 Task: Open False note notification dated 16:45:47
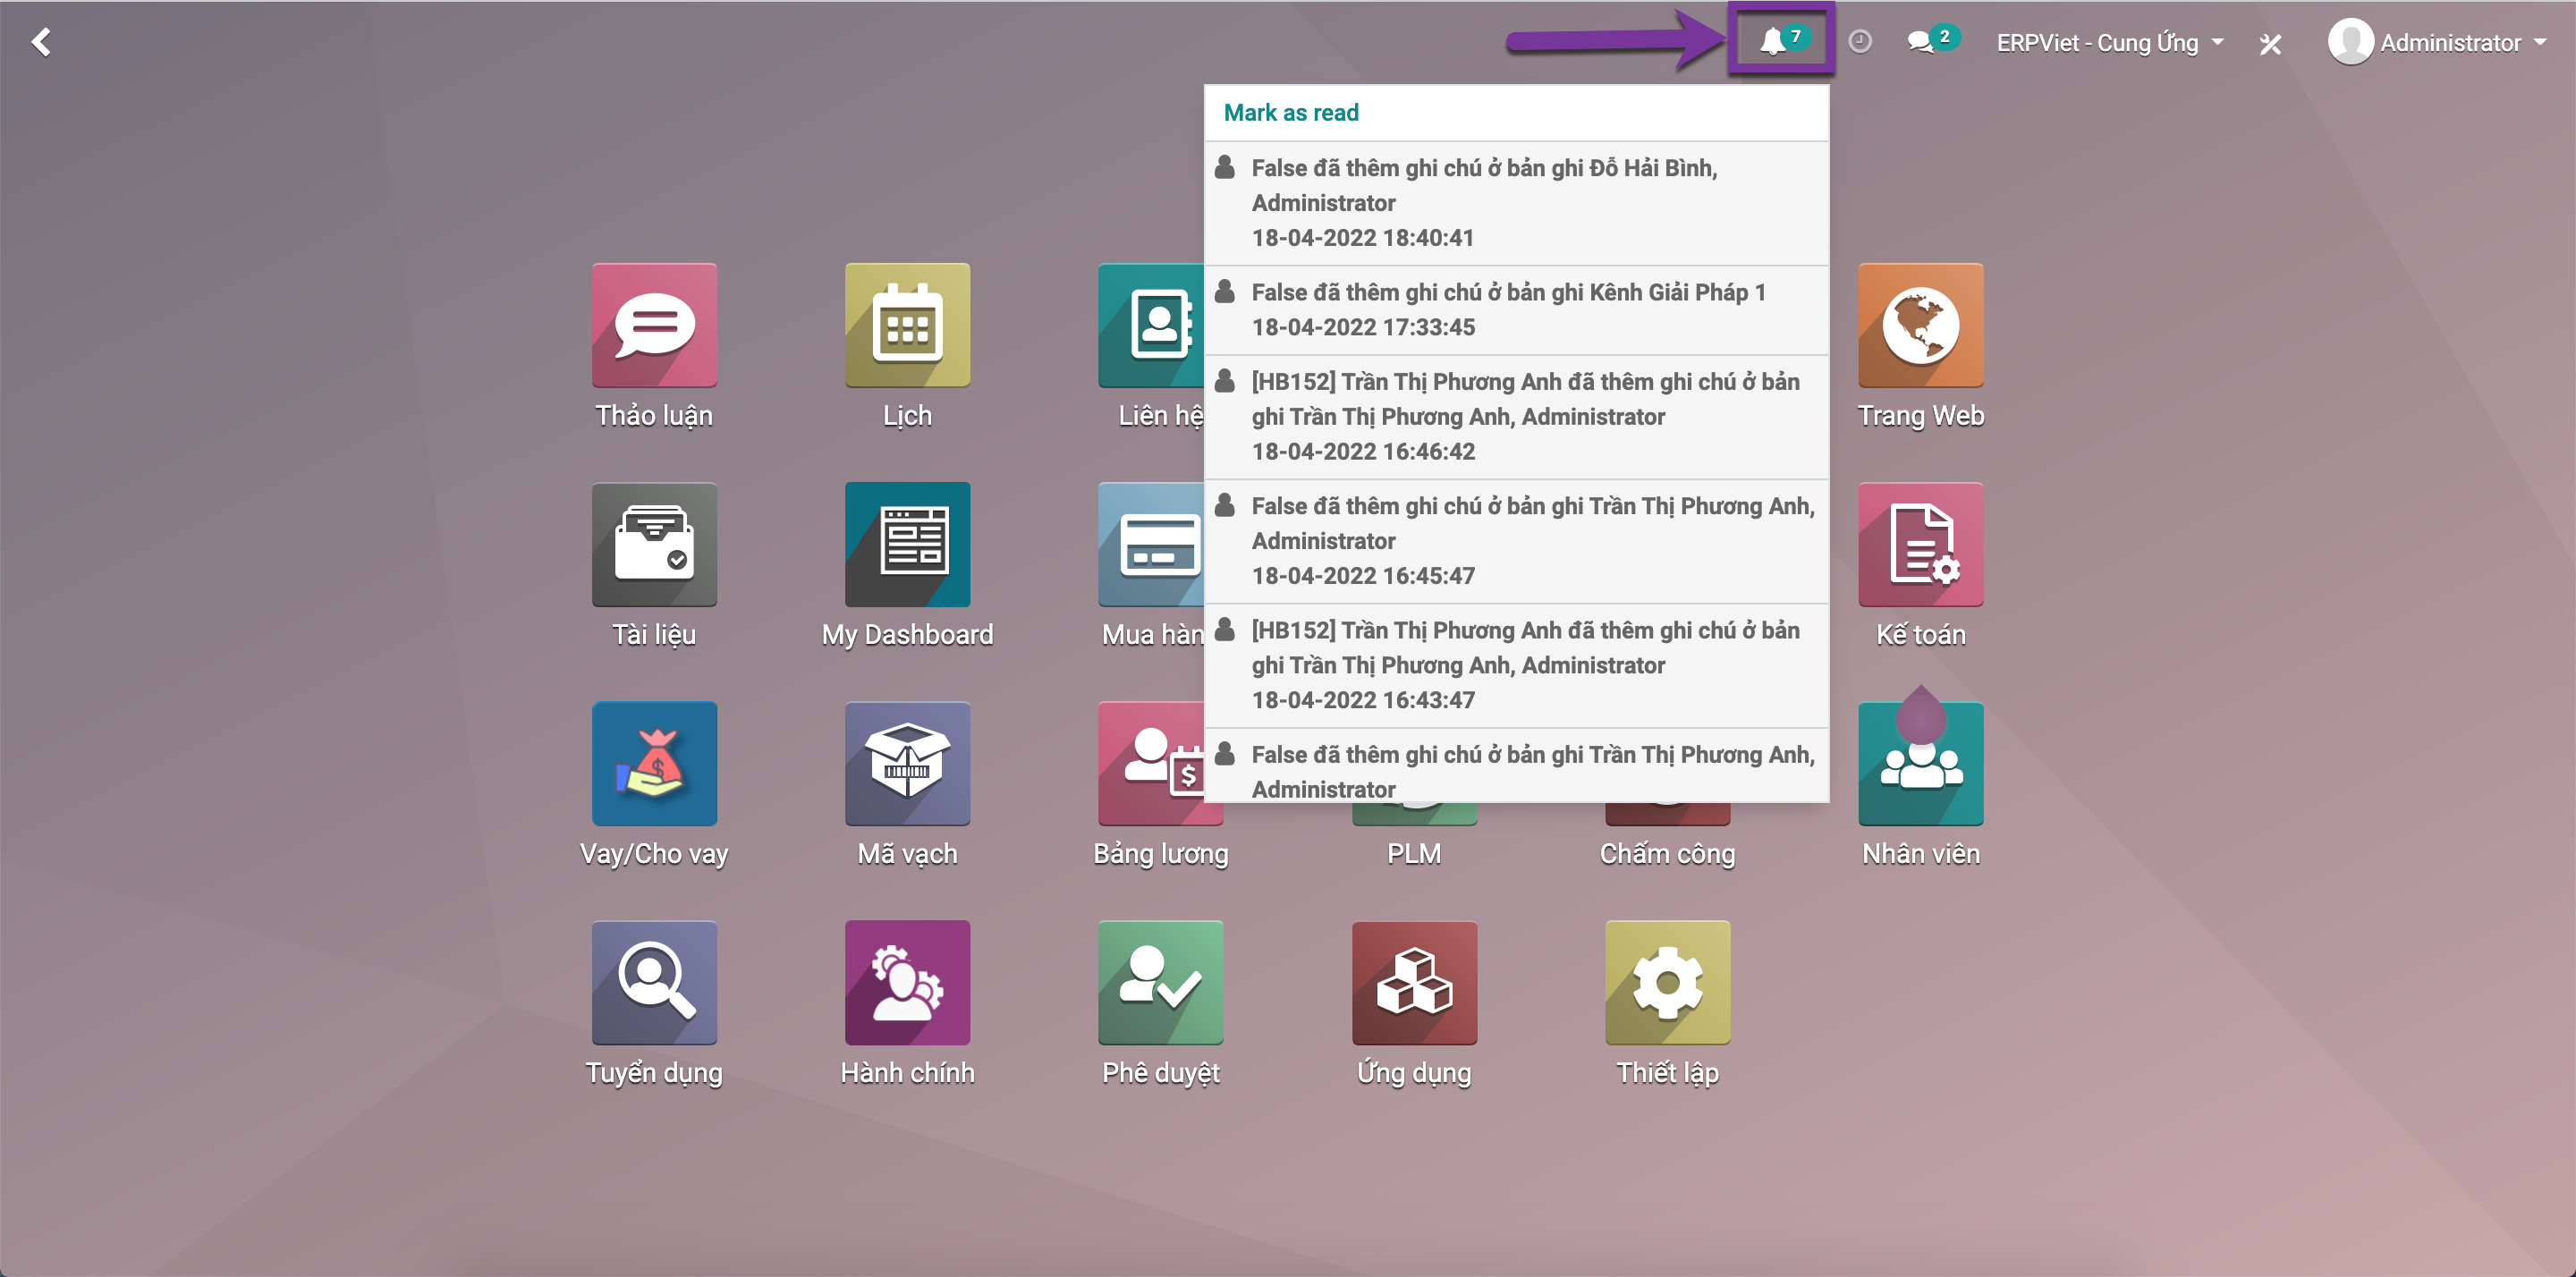[1516, 541]
